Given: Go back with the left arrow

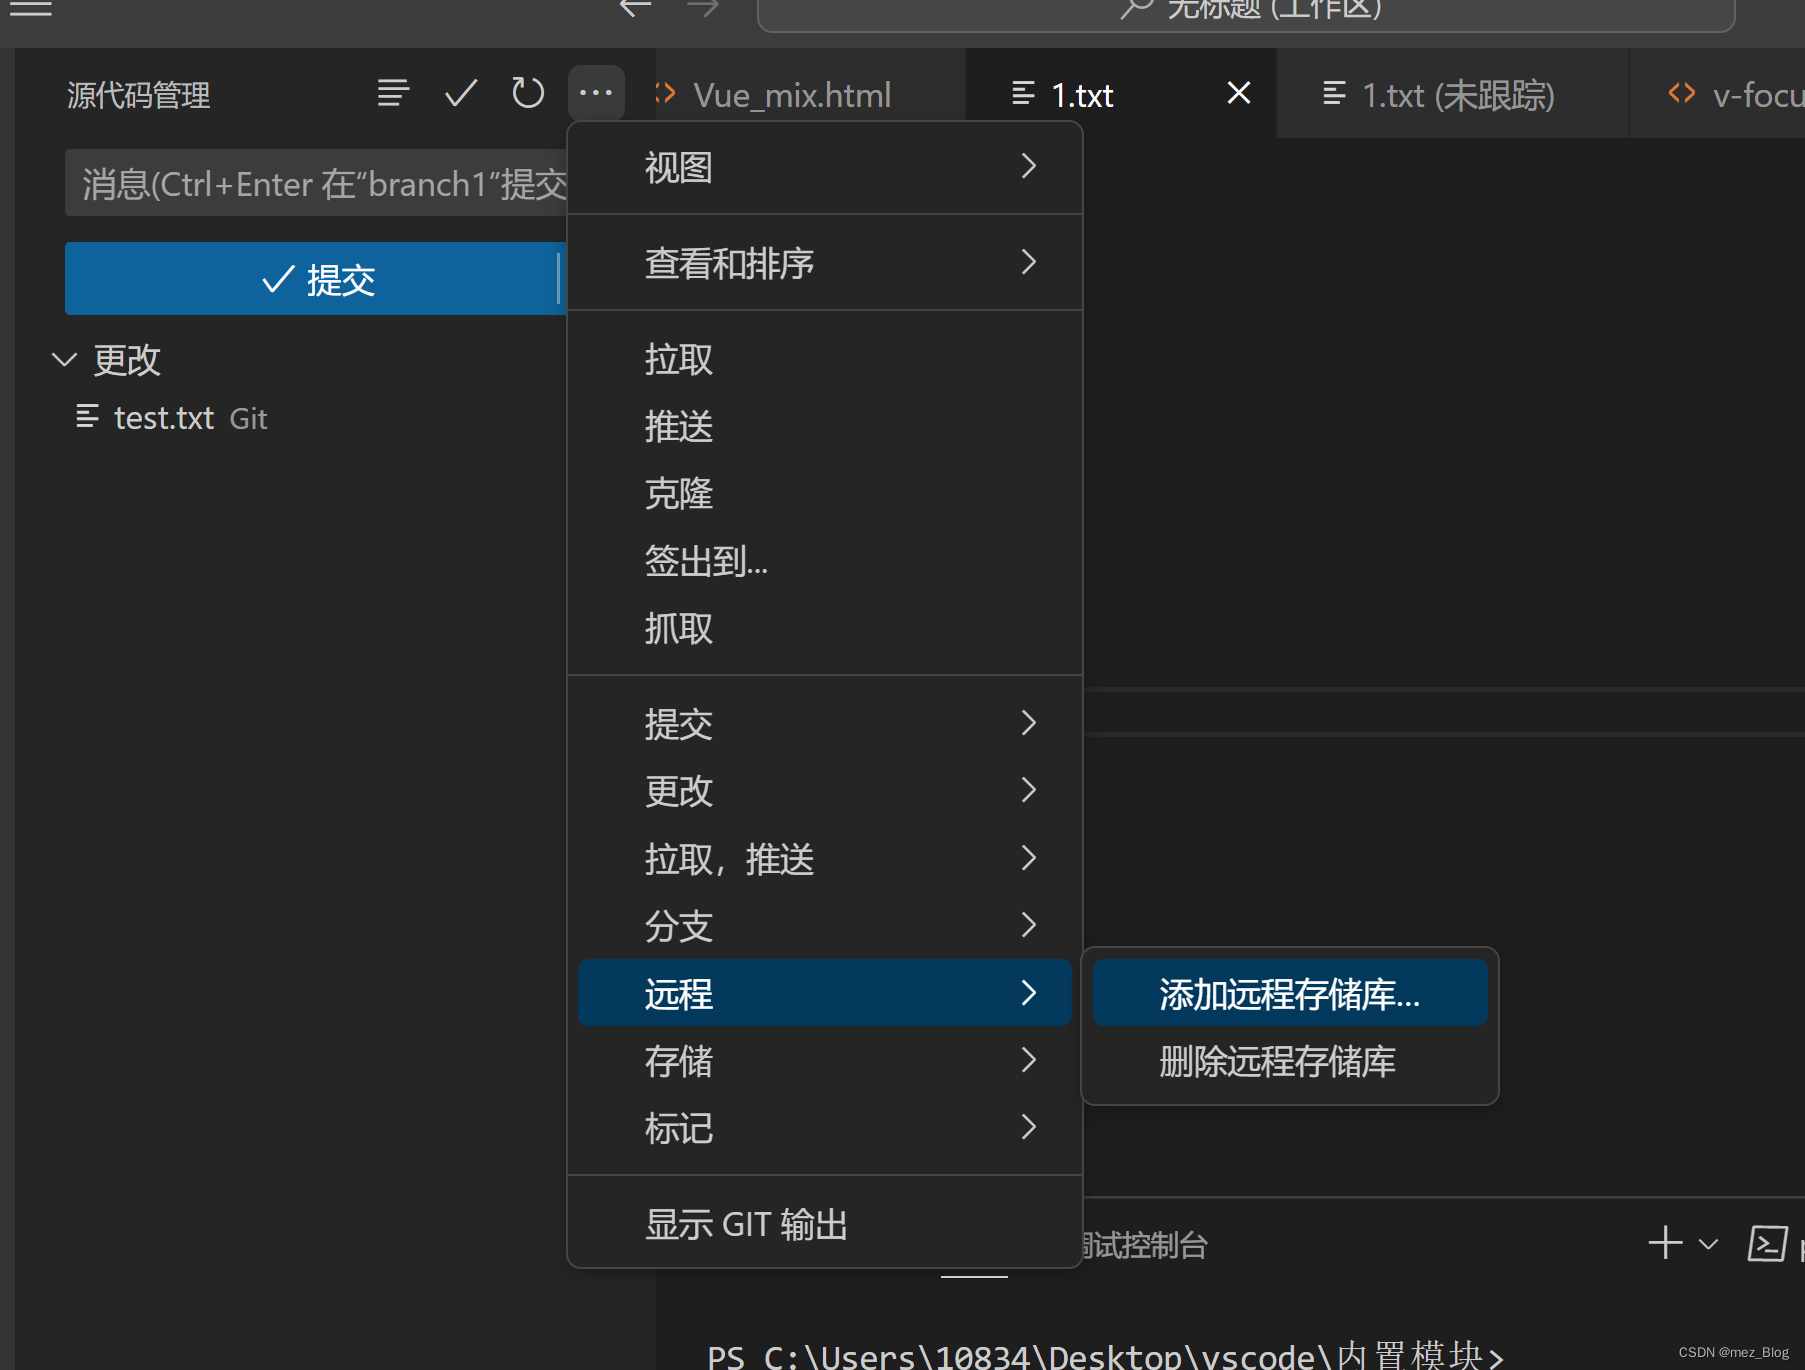Looking at the screenshot, I should 635,8.
